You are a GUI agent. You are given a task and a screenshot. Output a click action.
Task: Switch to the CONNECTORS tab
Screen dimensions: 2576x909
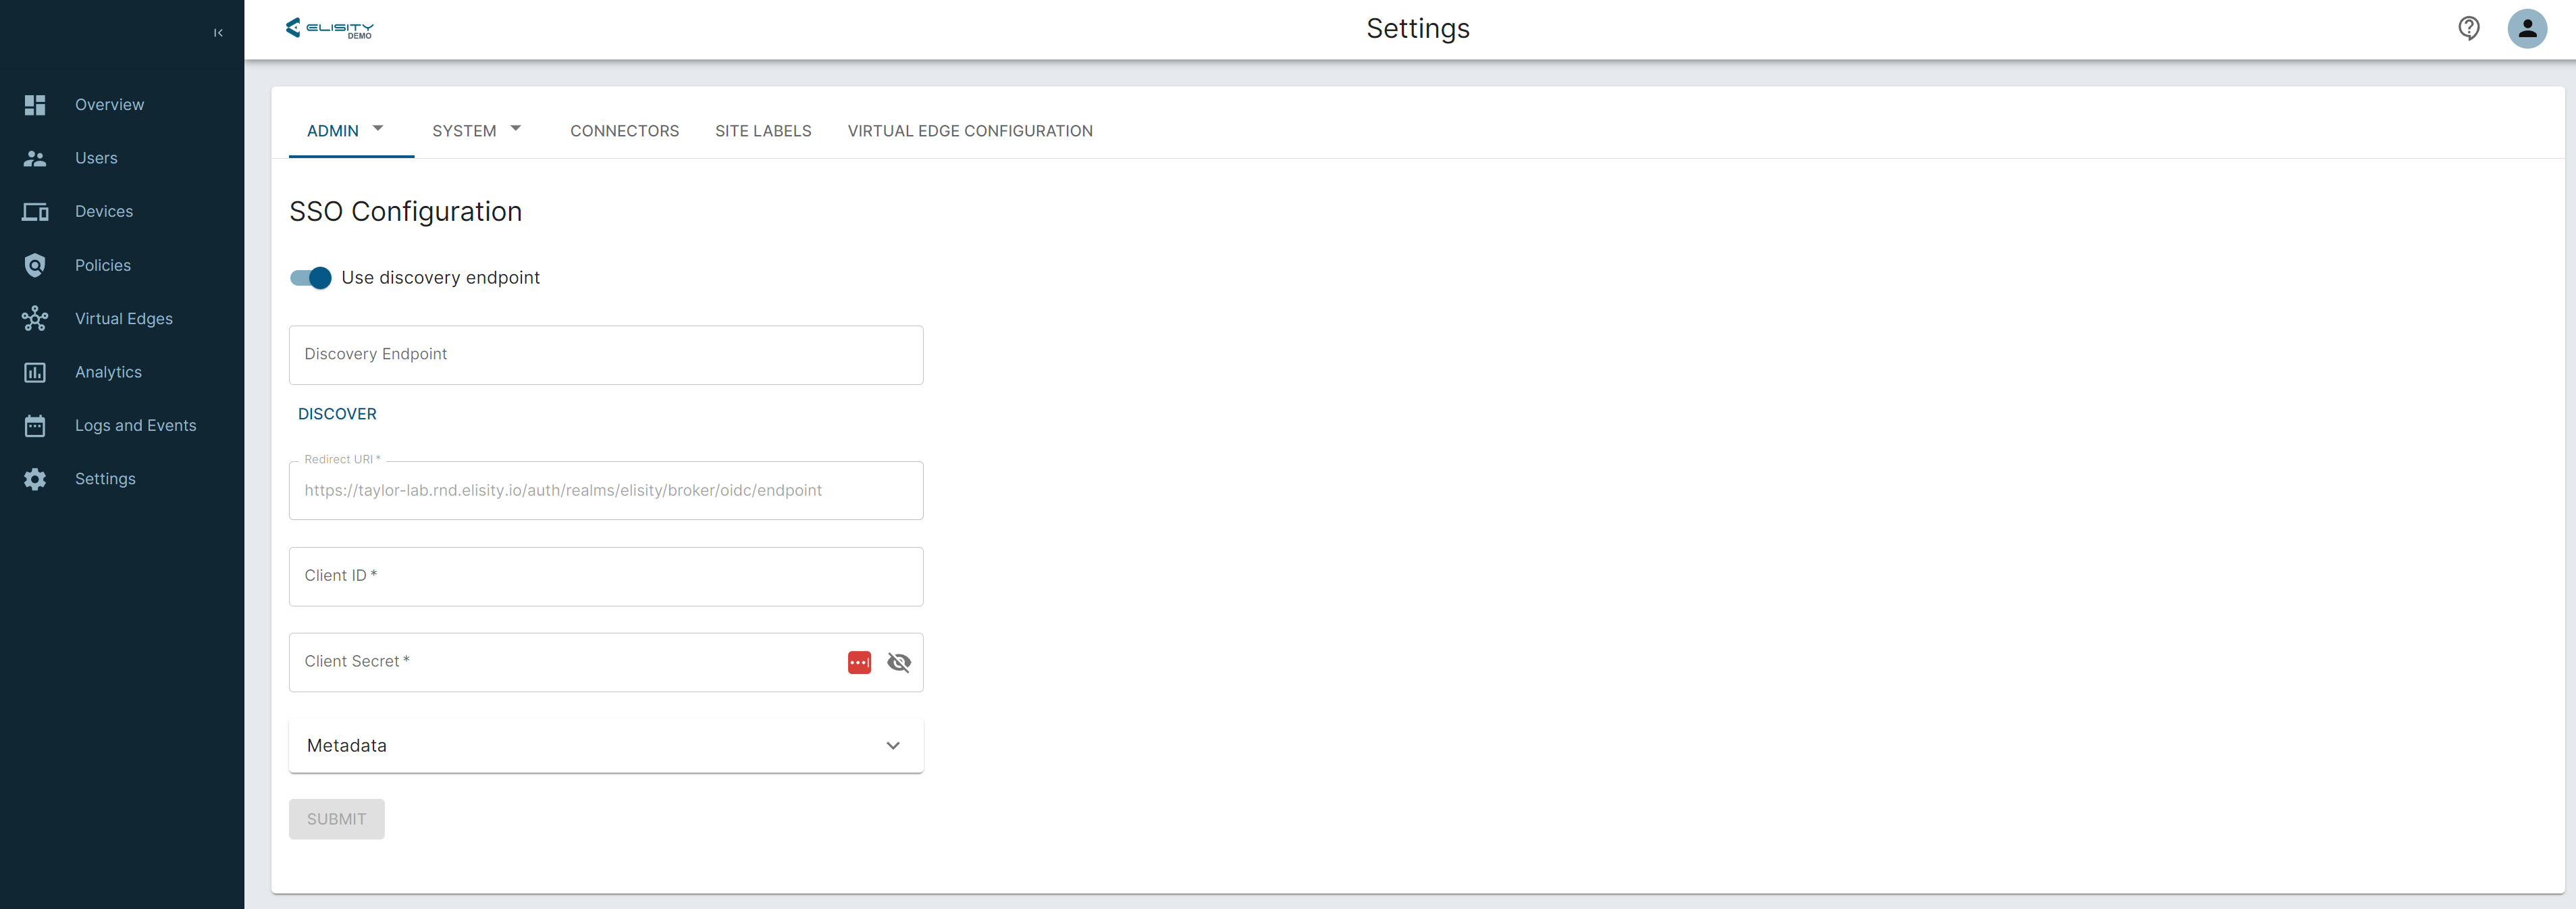pos(624,131)
